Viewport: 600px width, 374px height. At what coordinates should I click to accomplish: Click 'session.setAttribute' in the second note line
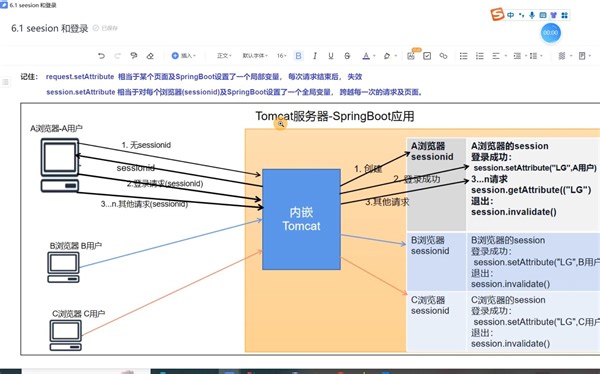click(x=81, y=92)
